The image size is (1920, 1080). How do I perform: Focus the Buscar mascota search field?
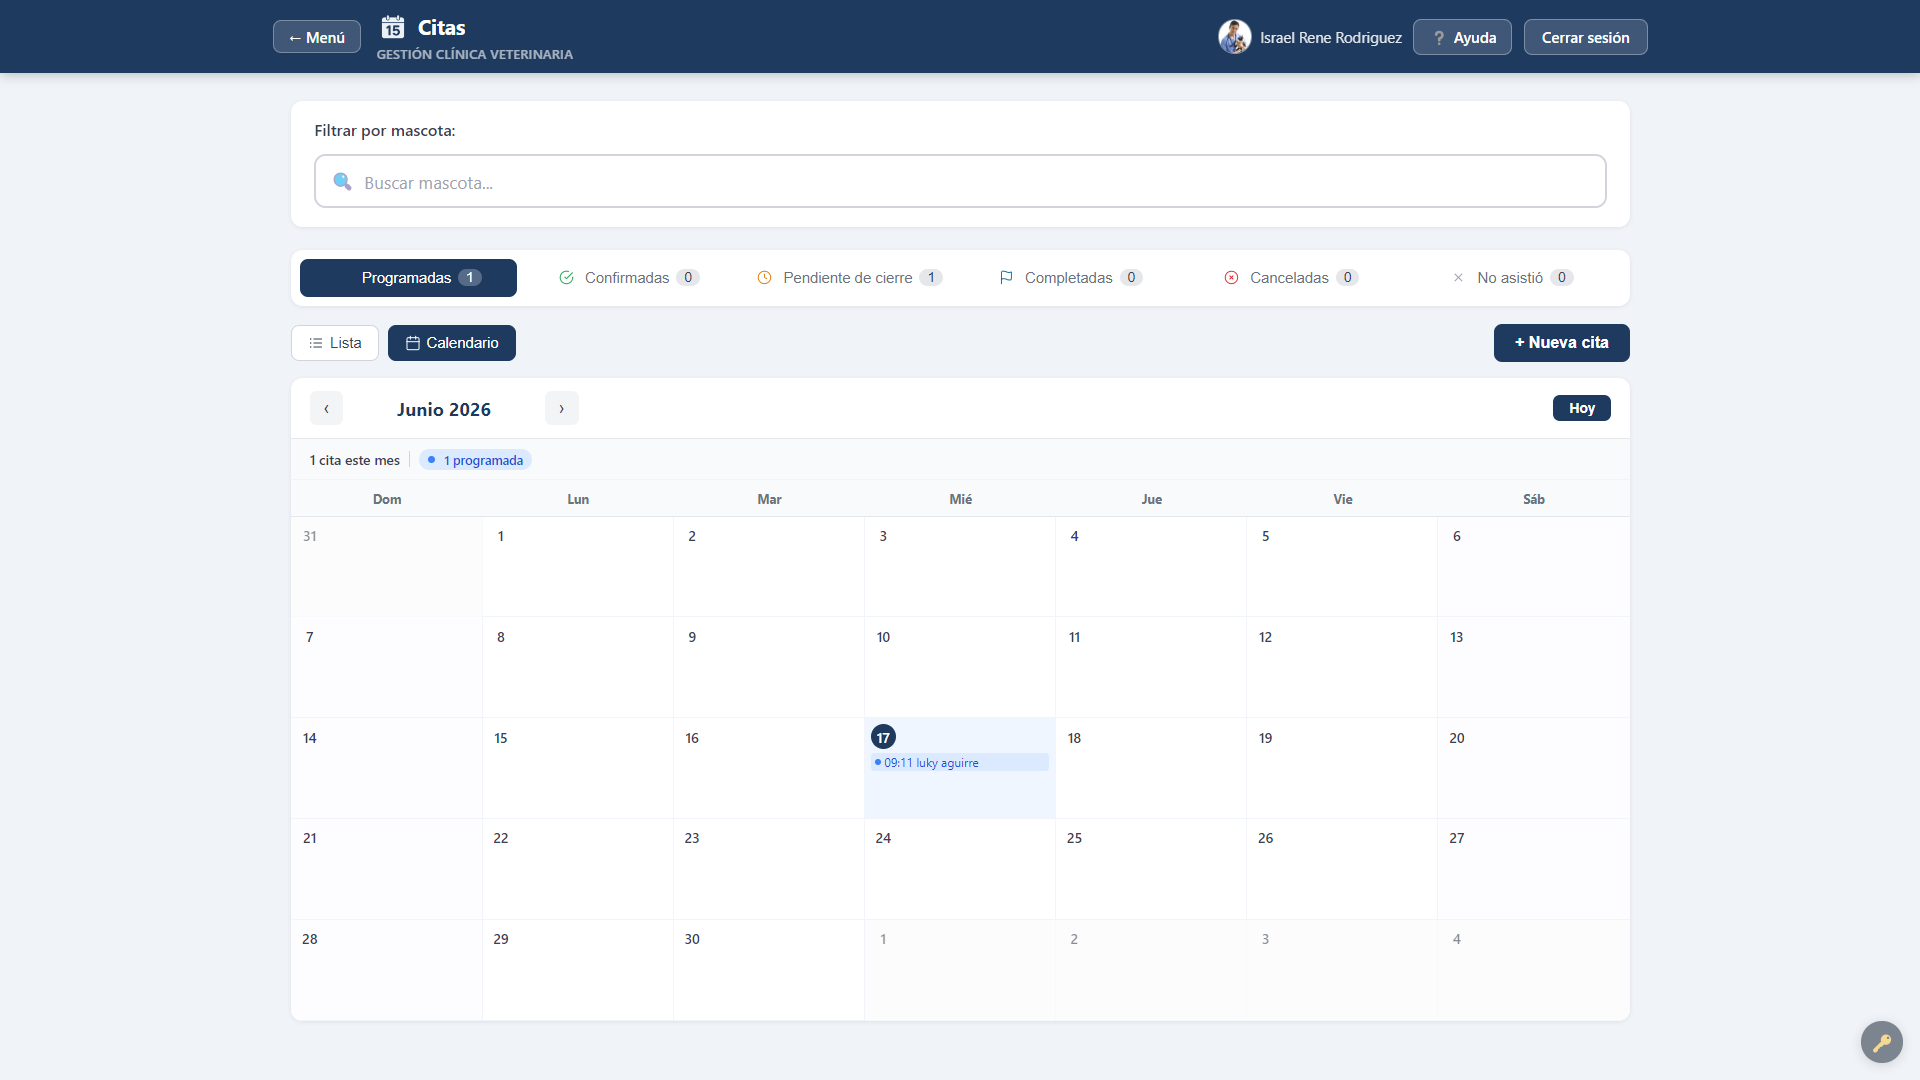pos(960,181)
